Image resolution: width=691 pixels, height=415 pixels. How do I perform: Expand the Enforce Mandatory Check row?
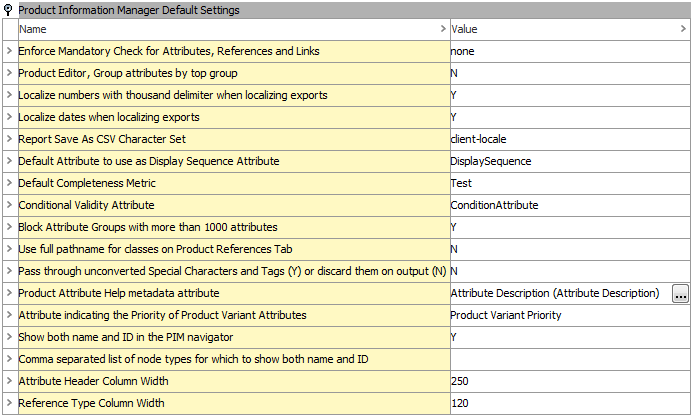9,51
